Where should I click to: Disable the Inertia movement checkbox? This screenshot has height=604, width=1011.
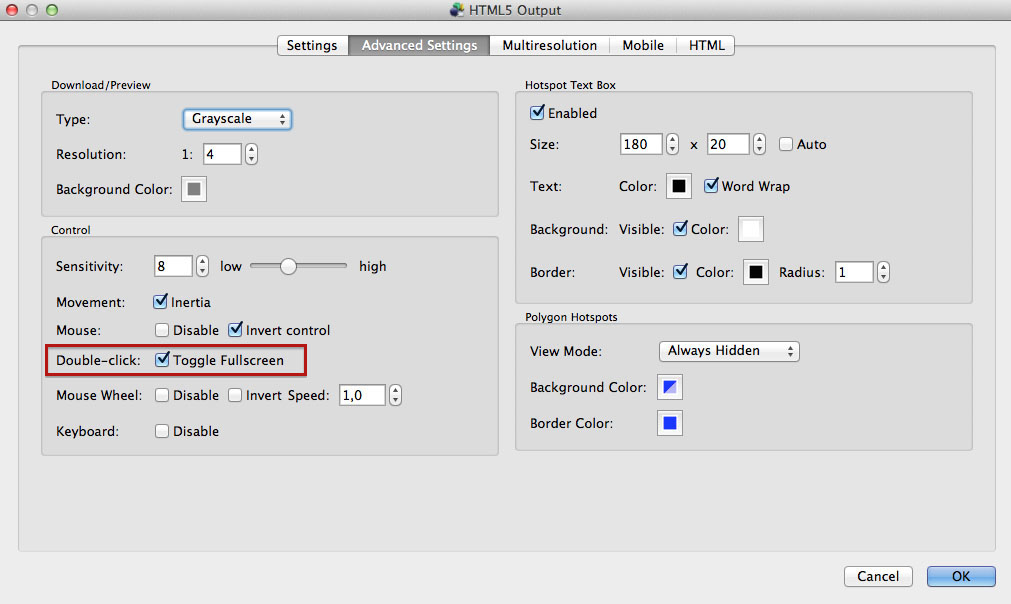click(x=160, y=302)
